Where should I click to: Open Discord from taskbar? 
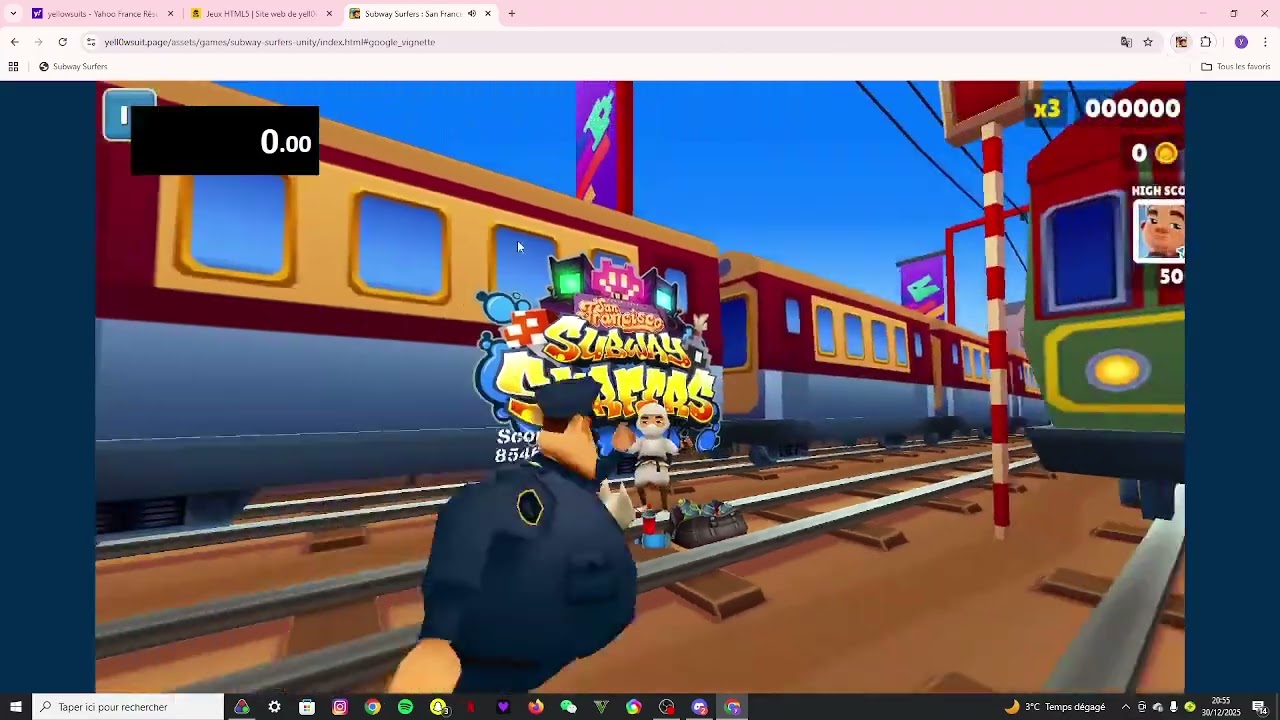pos(699,707)
